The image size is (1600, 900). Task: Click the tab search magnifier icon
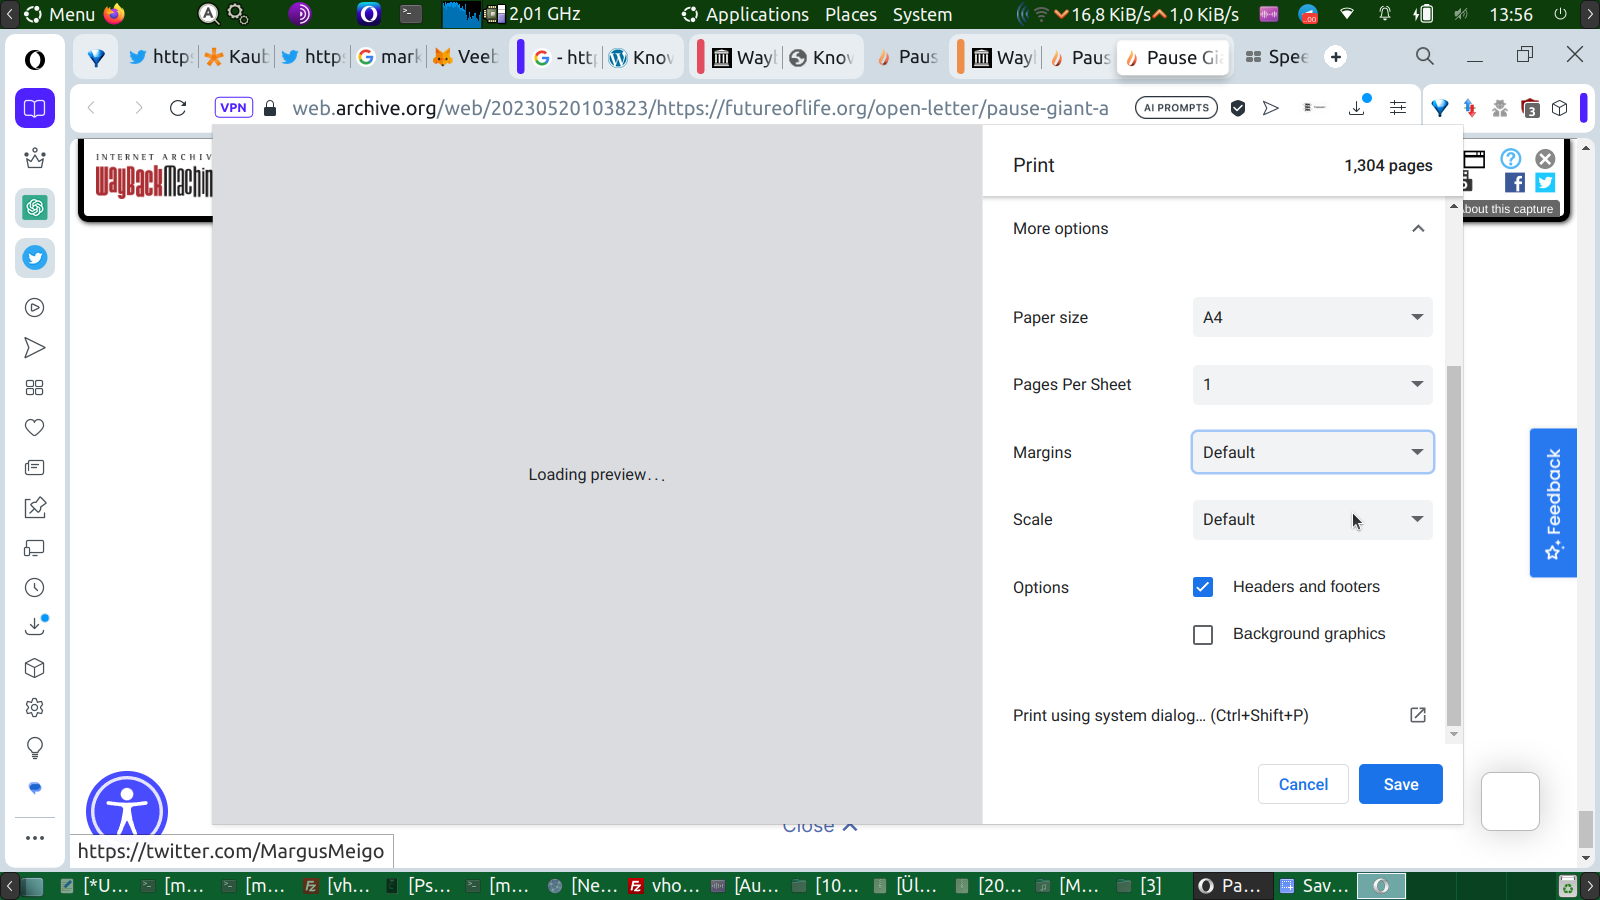coord(1425,57)
